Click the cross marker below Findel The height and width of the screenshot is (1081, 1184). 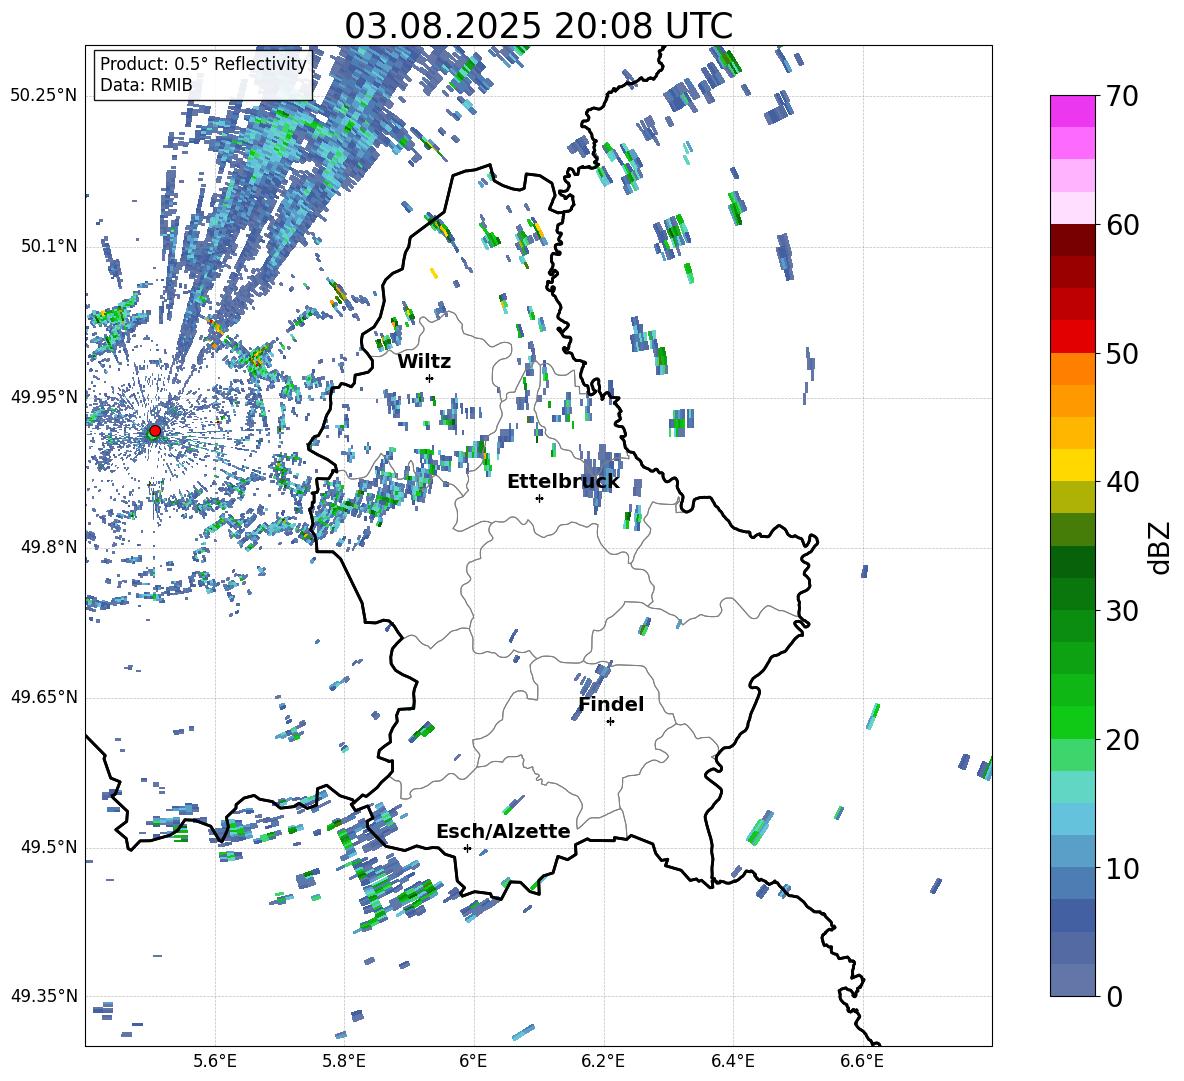[610, 722]
